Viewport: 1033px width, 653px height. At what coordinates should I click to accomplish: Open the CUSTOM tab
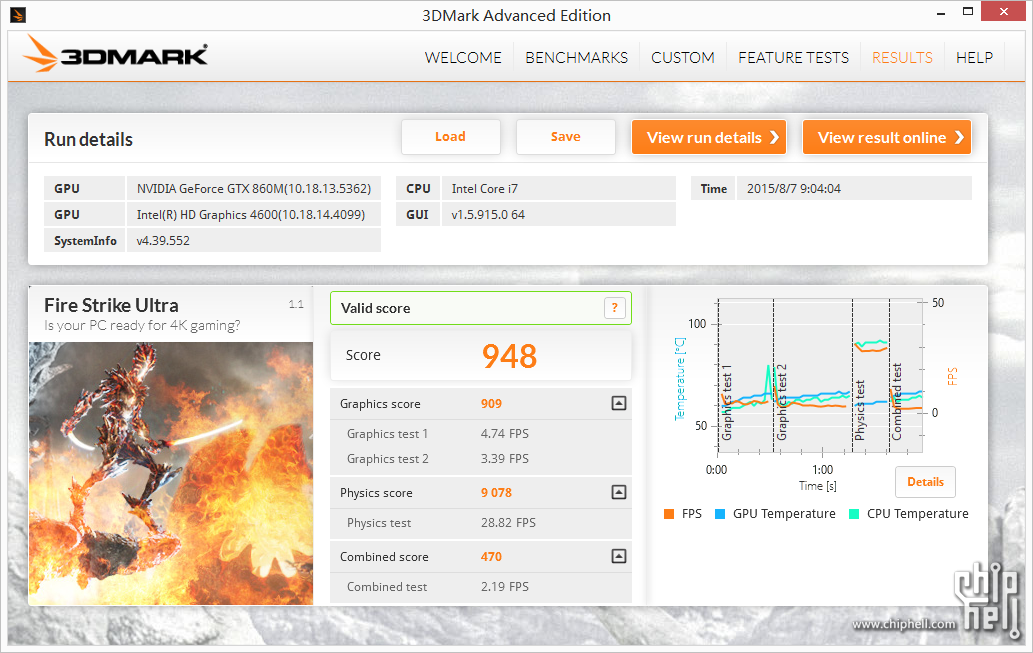point(683,58)
